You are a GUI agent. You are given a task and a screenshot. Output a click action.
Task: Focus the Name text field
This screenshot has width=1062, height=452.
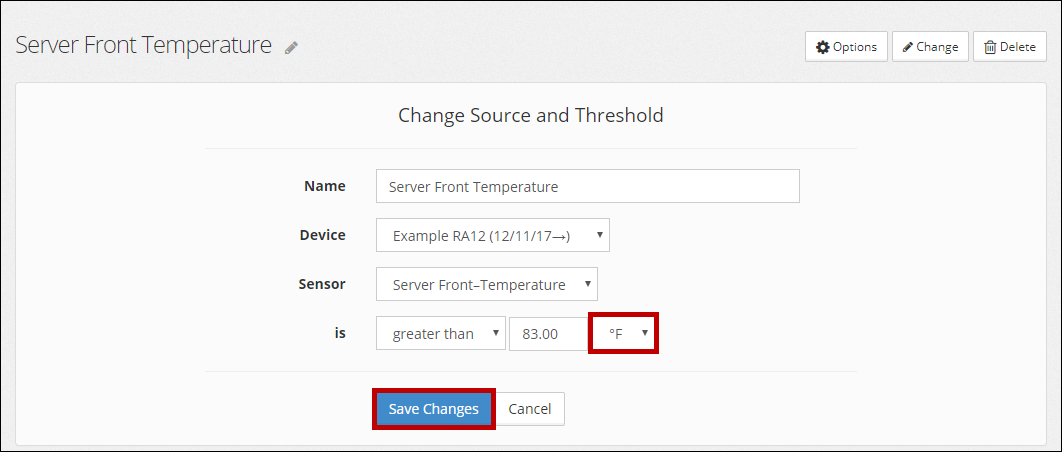pyautogui.click(x=588, y=186)
